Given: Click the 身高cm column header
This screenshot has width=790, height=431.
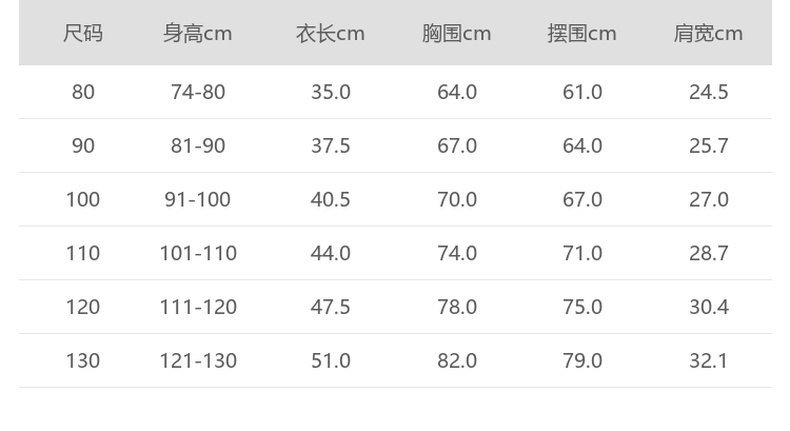Looking at the screenshot, I should coord(198,34).
